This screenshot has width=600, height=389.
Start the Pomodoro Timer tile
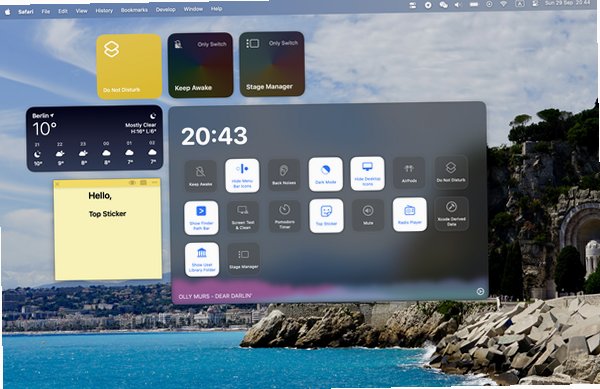[x=285, y=216]
